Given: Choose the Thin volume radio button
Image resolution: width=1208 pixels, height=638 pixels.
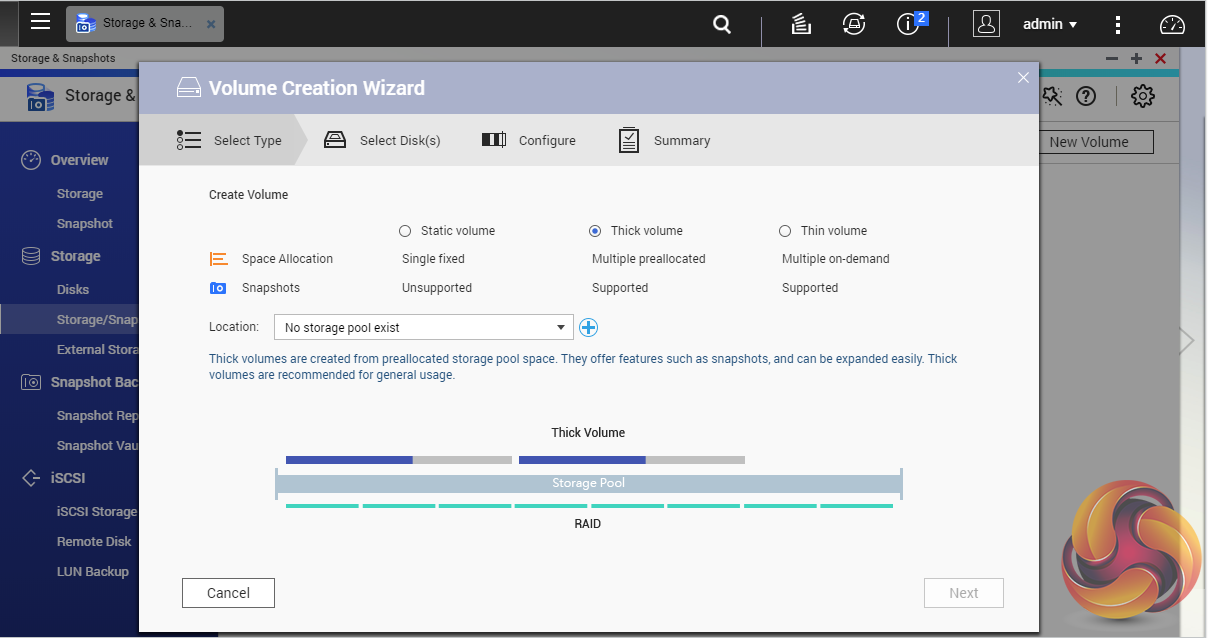Looking at the screenshot, I should (785, 231).
